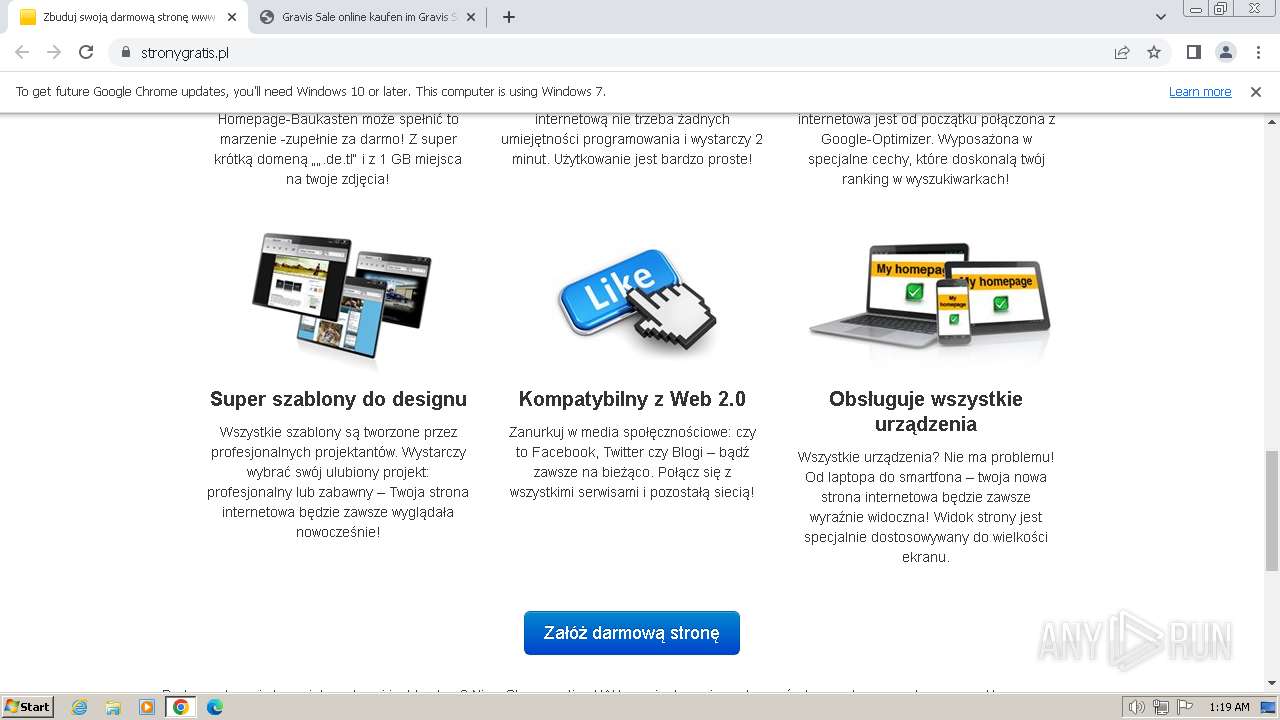Open Action Center flag tray icon

click(x=1185, y=707)
